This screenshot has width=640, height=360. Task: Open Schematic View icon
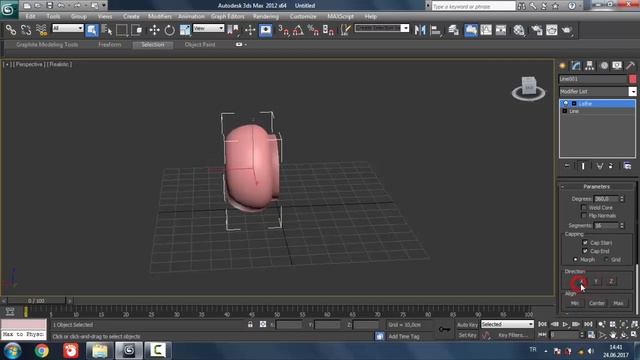pos(501,30)
